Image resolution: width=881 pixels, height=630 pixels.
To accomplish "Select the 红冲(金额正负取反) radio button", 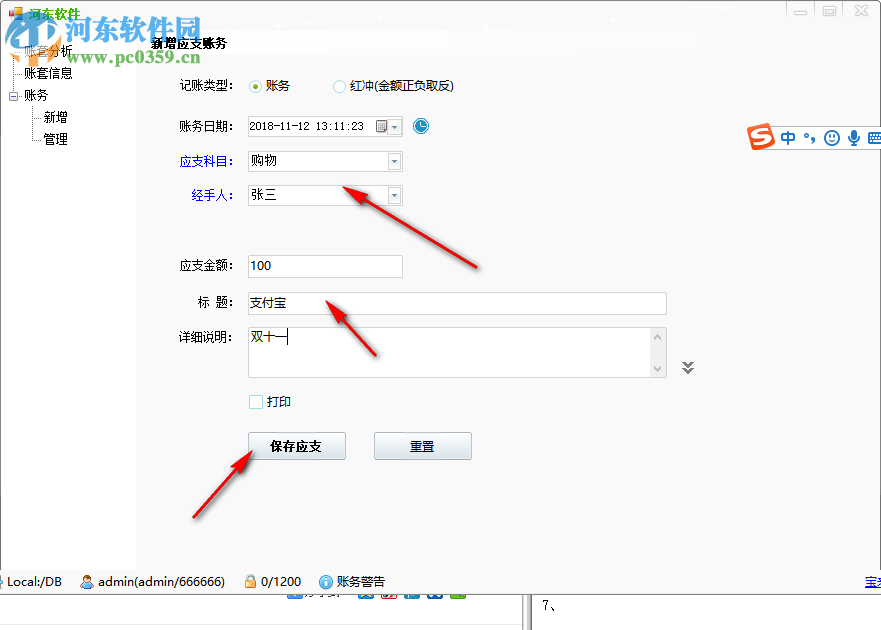I will tap(340, 86).
